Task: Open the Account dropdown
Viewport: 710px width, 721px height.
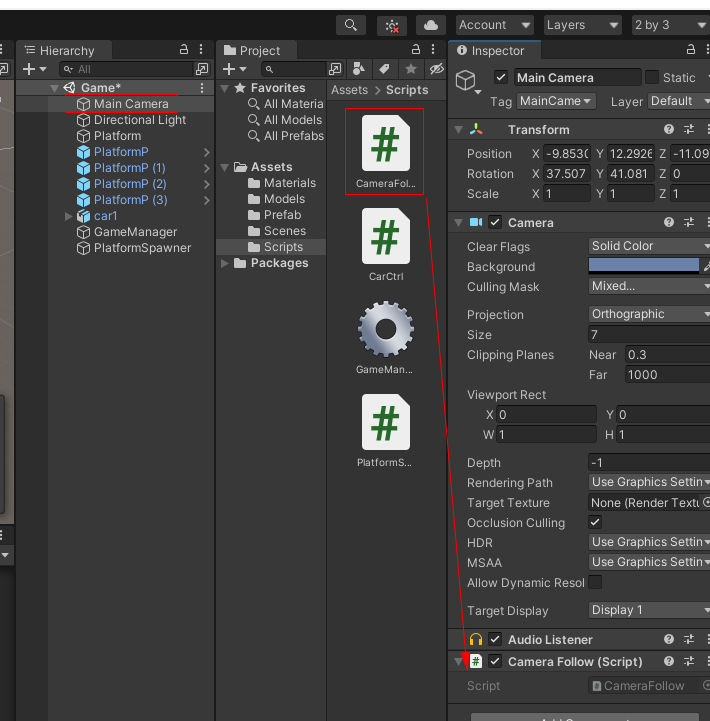Action: tap(495, 25)
